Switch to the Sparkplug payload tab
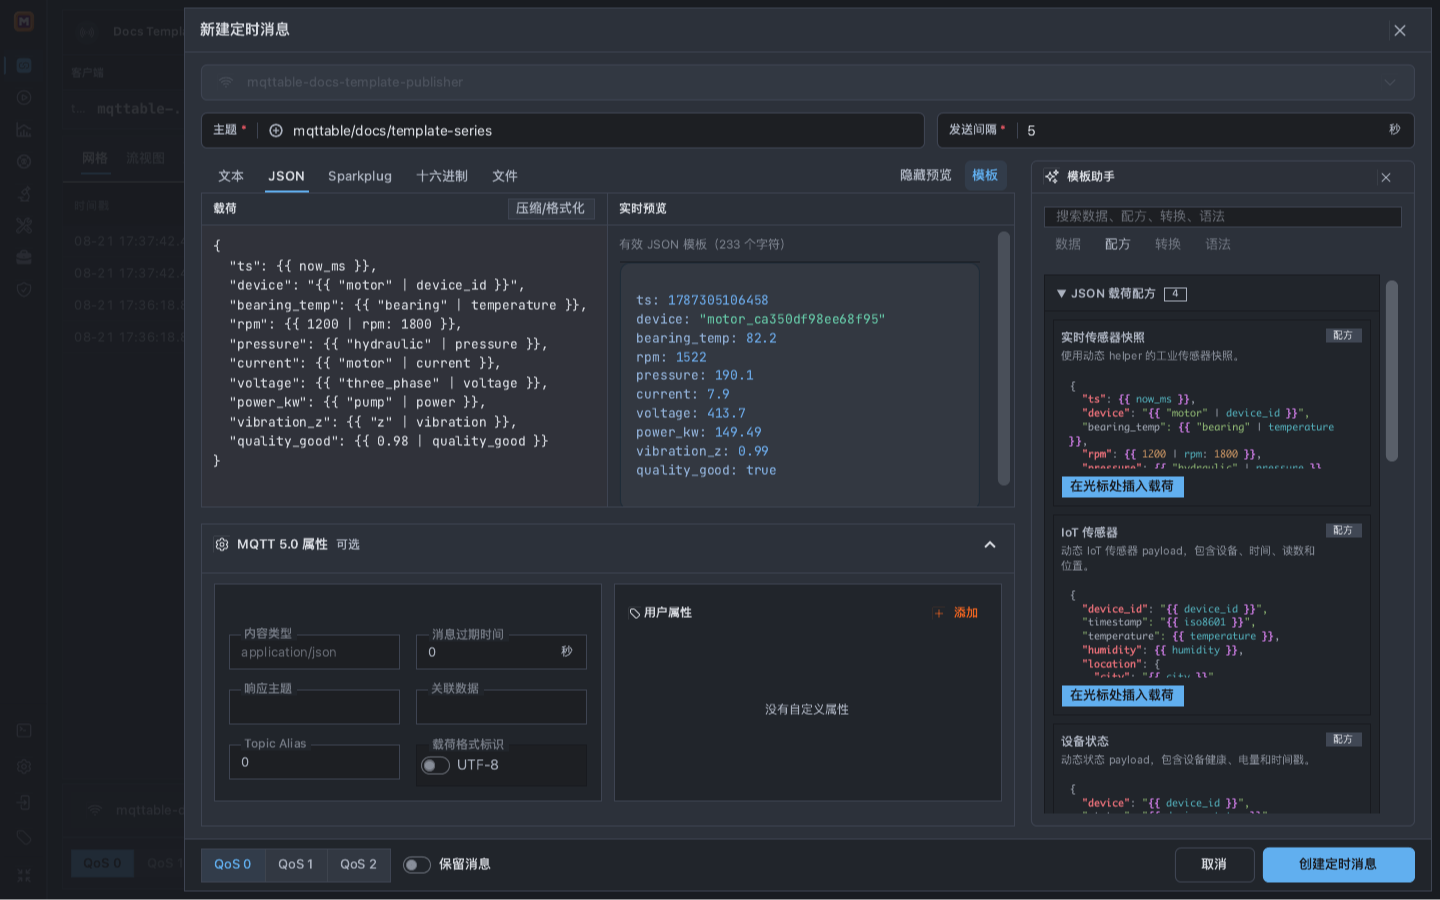The image size is (1440, 900). 360,176
